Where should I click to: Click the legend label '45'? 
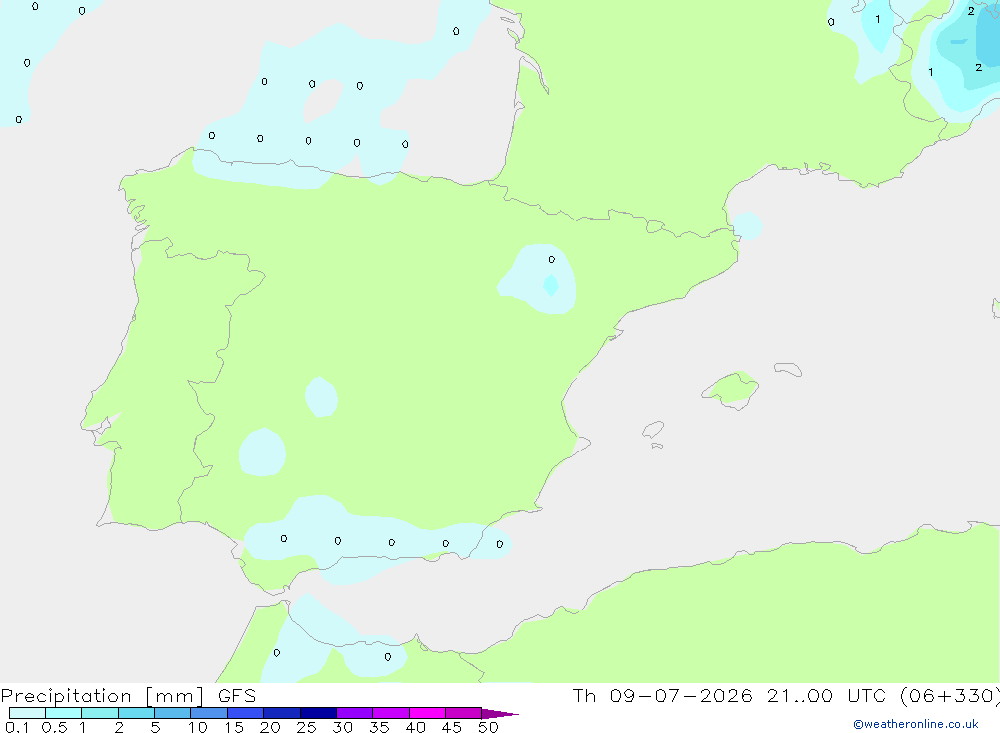click(x=452, y=727)
